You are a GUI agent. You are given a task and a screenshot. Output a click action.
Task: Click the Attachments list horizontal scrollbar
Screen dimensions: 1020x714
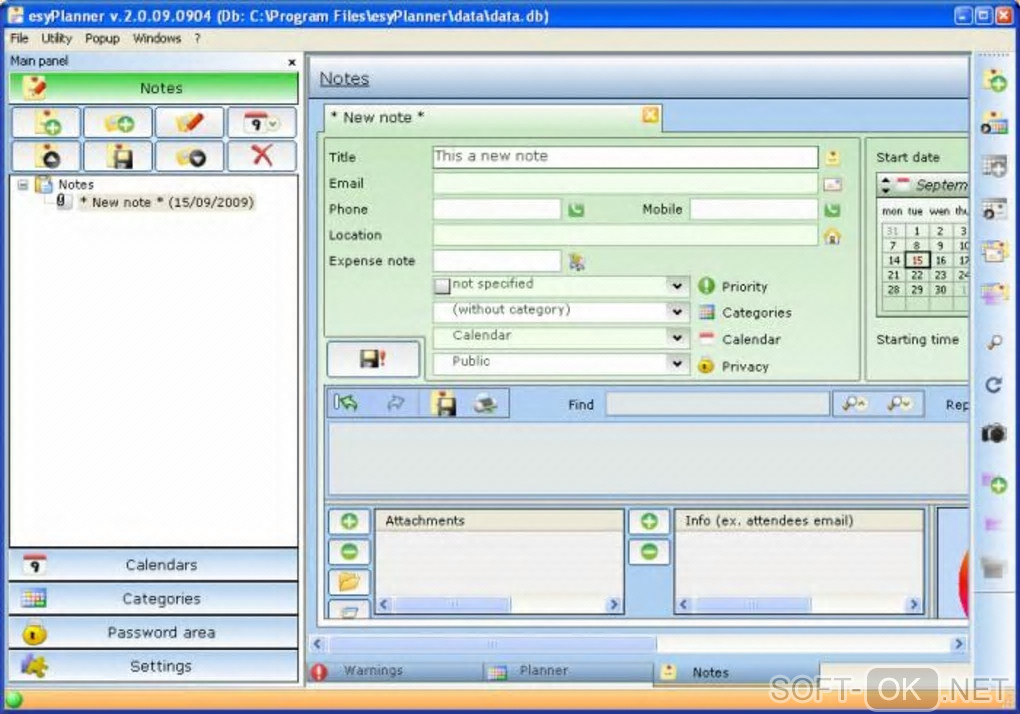498,605
